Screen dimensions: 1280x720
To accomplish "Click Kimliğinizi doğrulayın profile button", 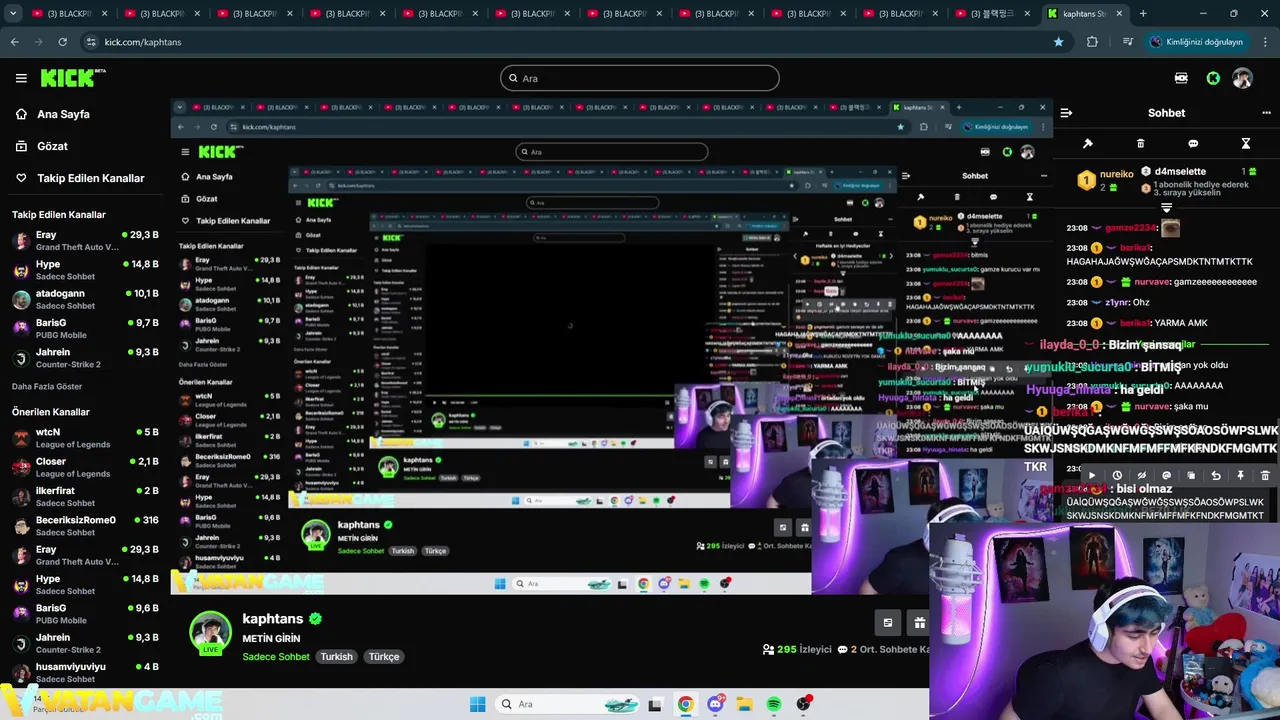I will (1196, 42).
